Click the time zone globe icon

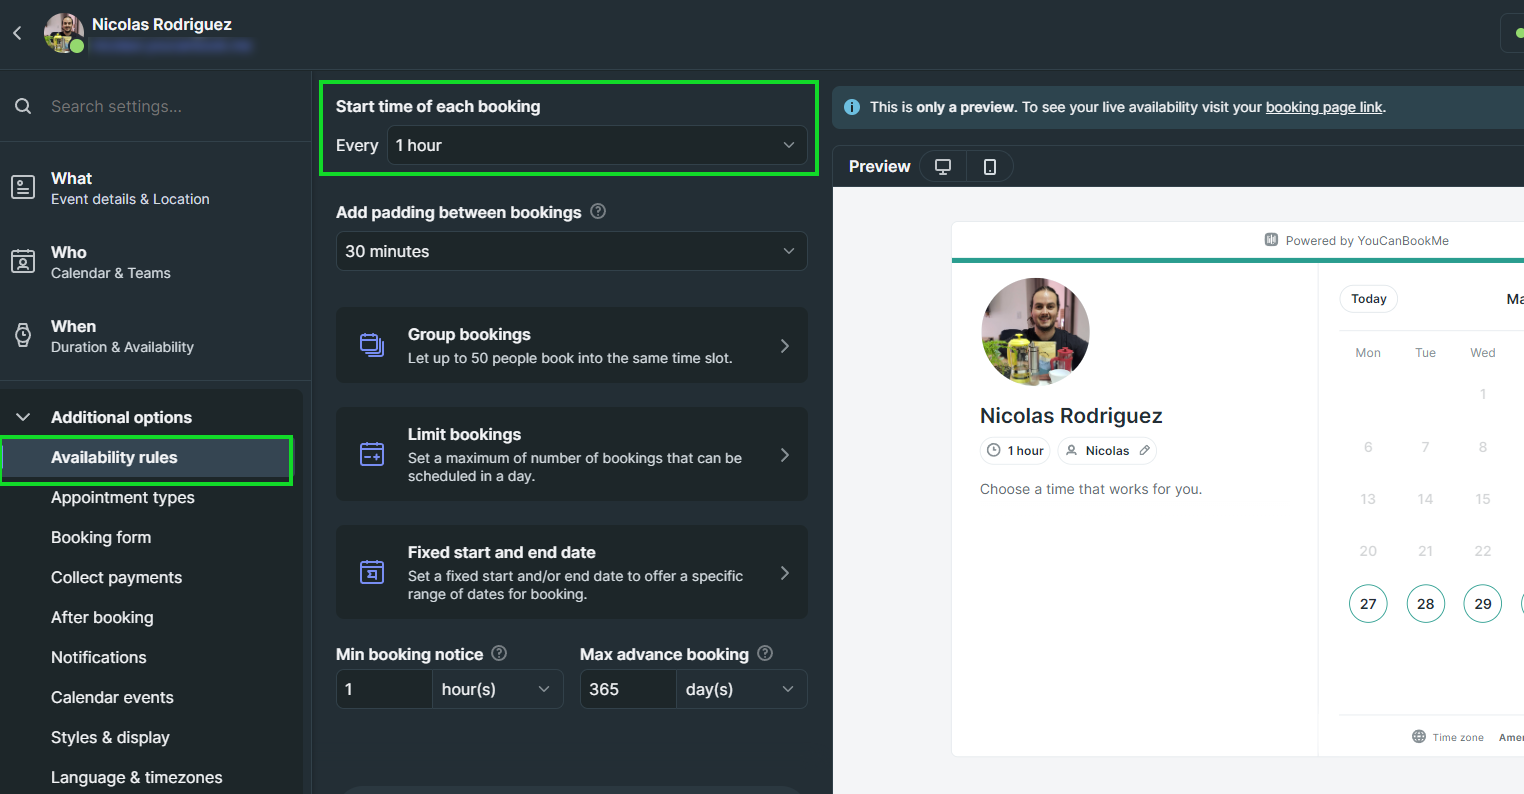(x=1419, y=737)
